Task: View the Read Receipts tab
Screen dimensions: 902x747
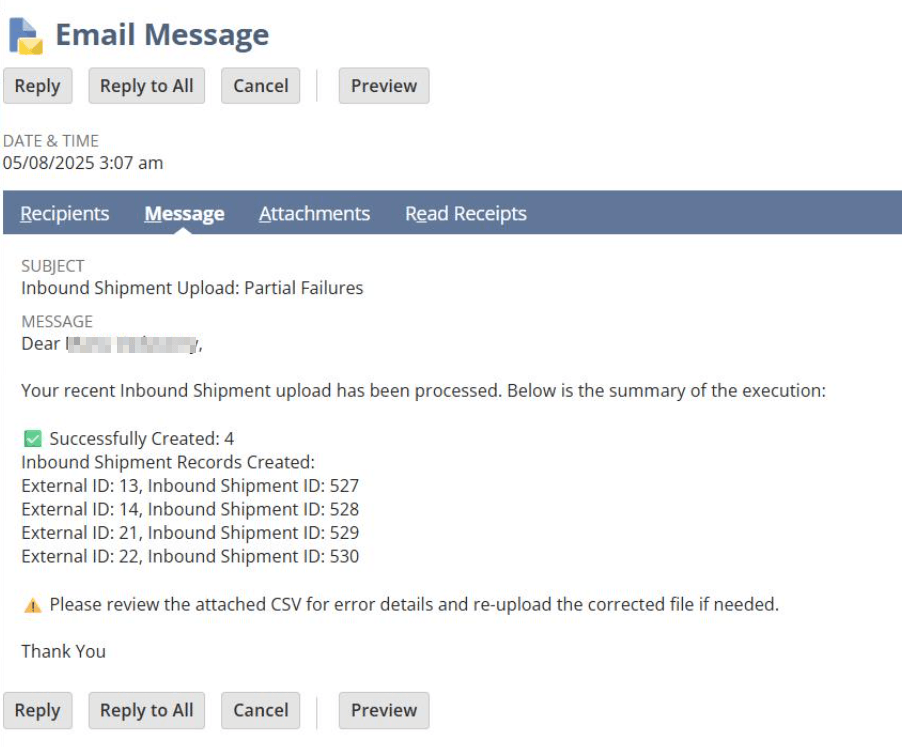Action: pyautogui.click(x=465, y=214)
